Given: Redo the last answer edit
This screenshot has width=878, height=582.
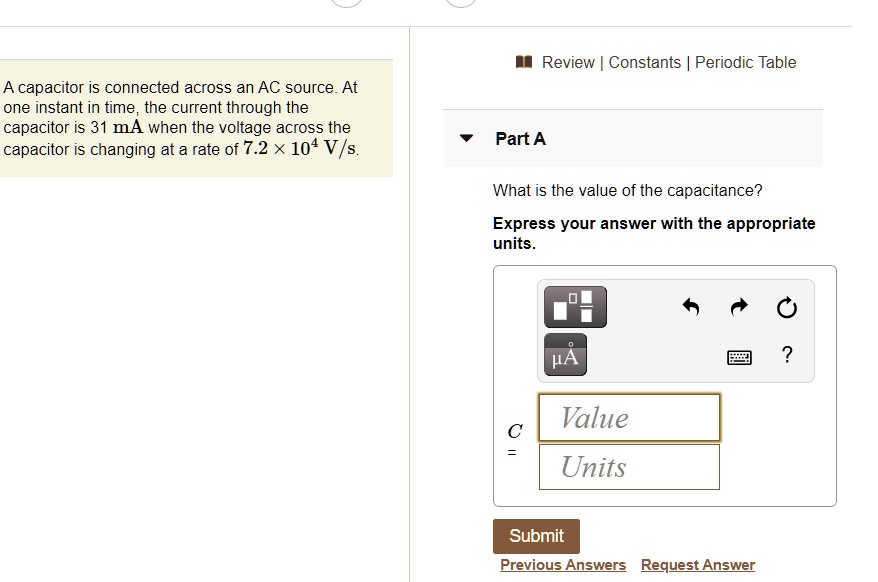Looking at the screenshot, I should (x=738, y=307).
